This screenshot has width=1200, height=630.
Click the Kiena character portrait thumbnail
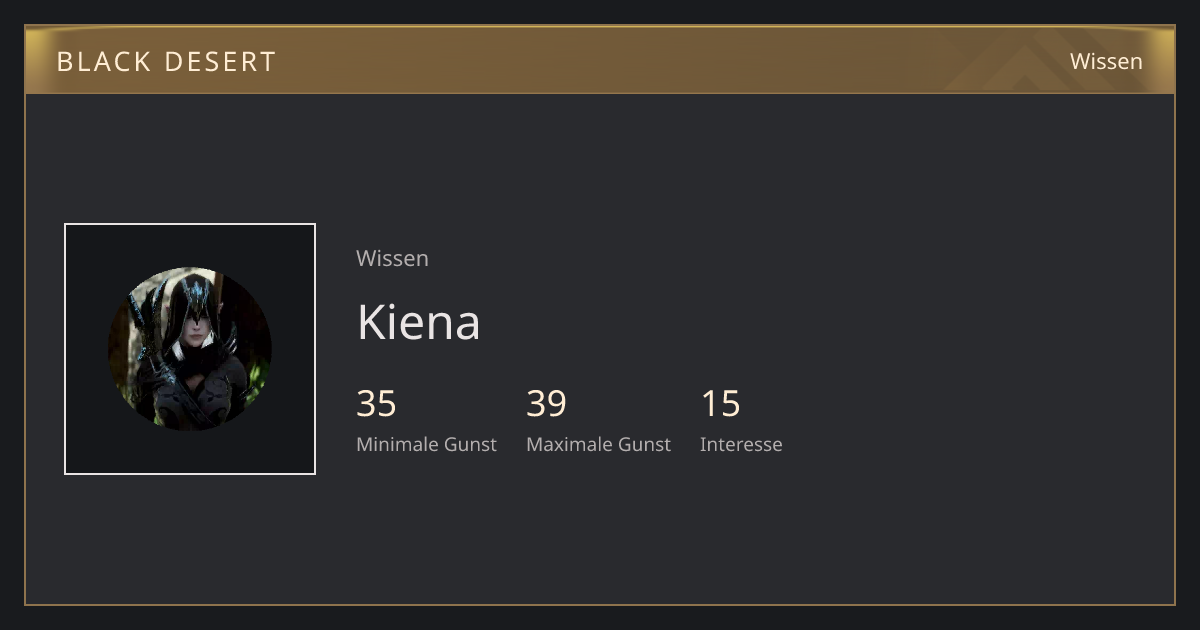pyautogui.click(x=190, y=349)
